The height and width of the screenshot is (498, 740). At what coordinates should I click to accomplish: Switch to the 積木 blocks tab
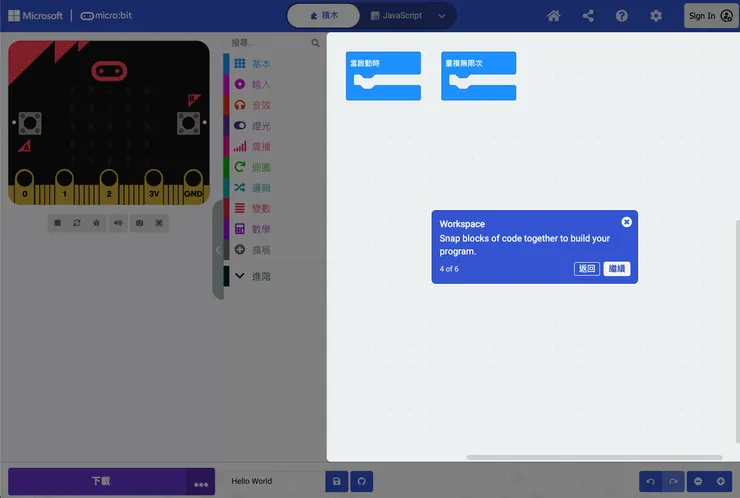pyautogui.click(x=324, y=16)
